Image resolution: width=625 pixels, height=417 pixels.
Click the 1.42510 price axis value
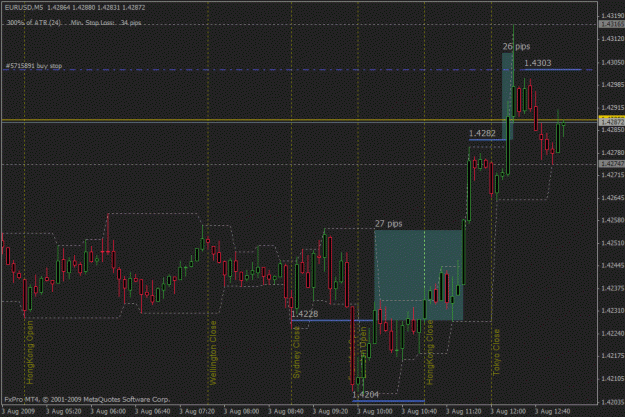612,243
